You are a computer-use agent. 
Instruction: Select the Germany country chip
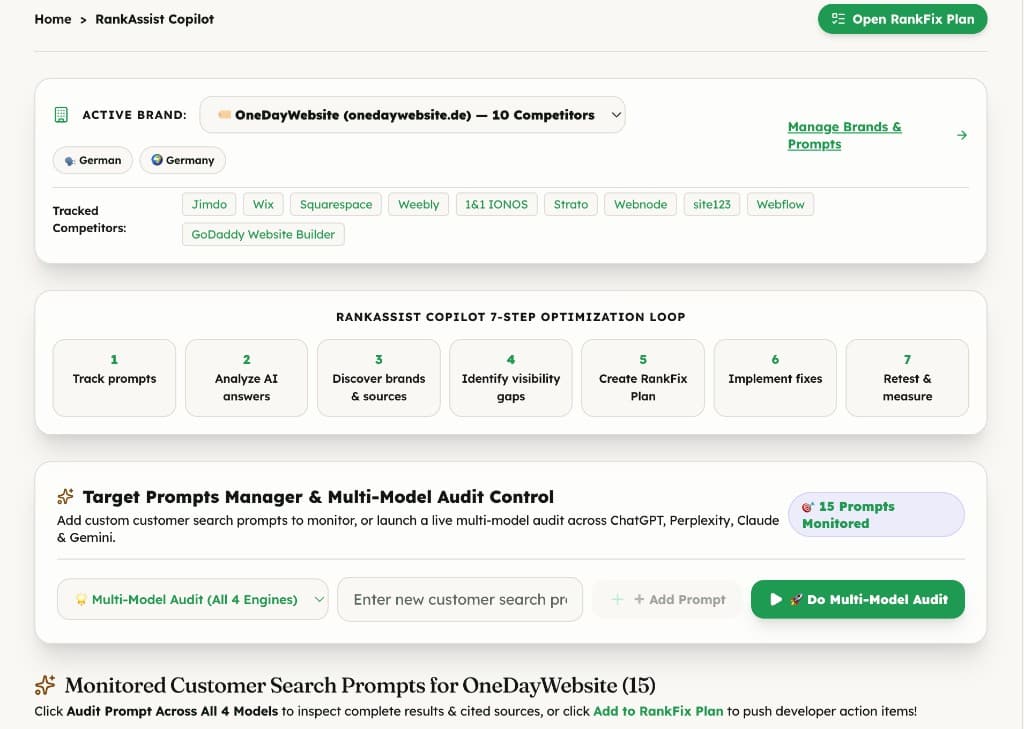183,160
